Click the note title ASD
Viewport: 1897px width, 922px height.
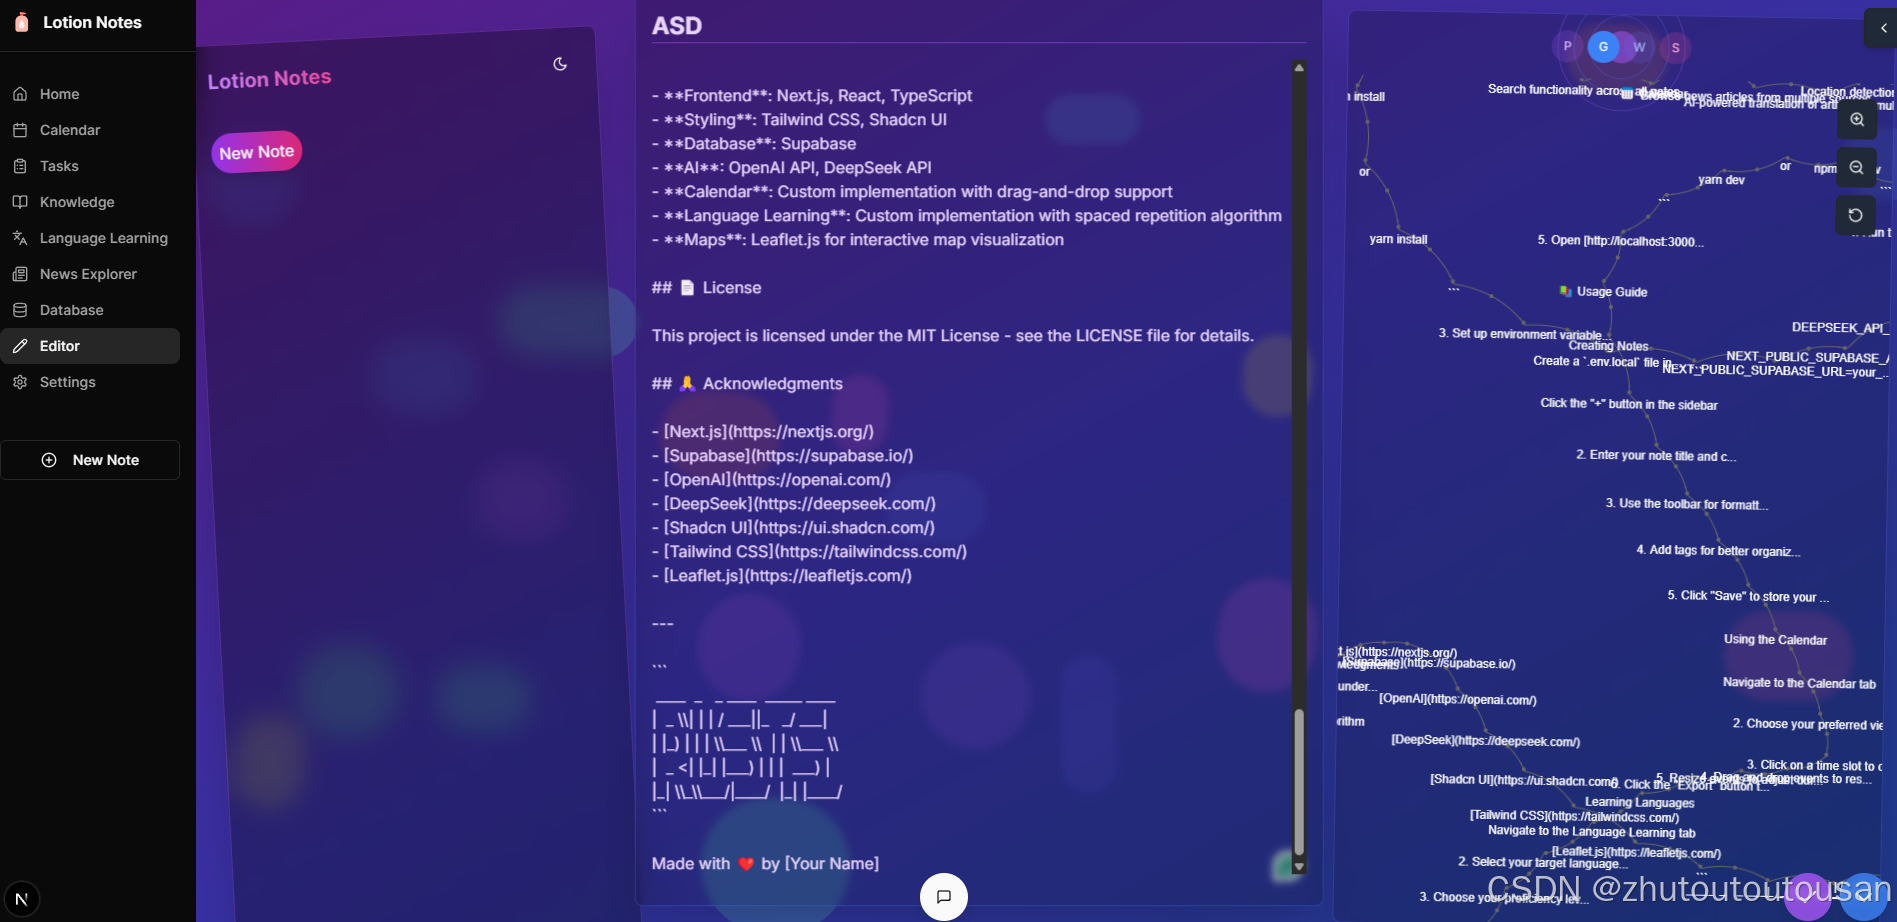[677, 26]
